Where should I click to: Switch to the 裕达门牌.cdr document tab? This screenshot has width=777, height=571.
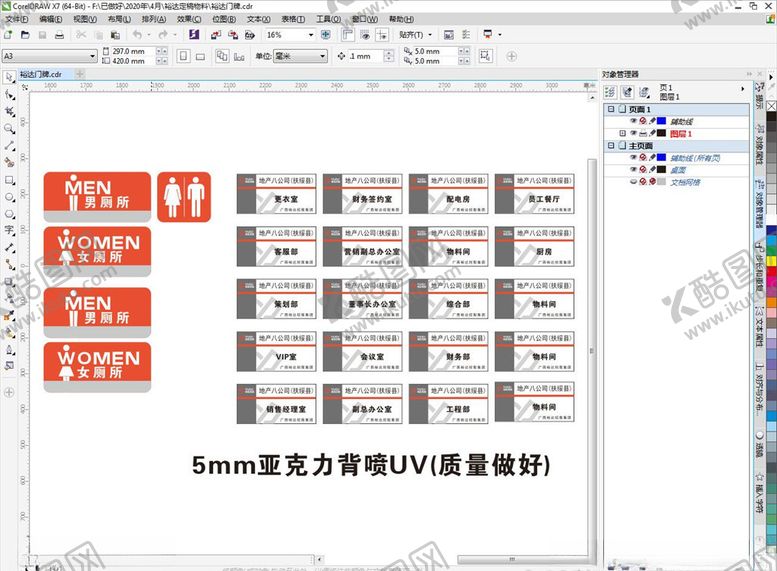(x=40, y=74)
